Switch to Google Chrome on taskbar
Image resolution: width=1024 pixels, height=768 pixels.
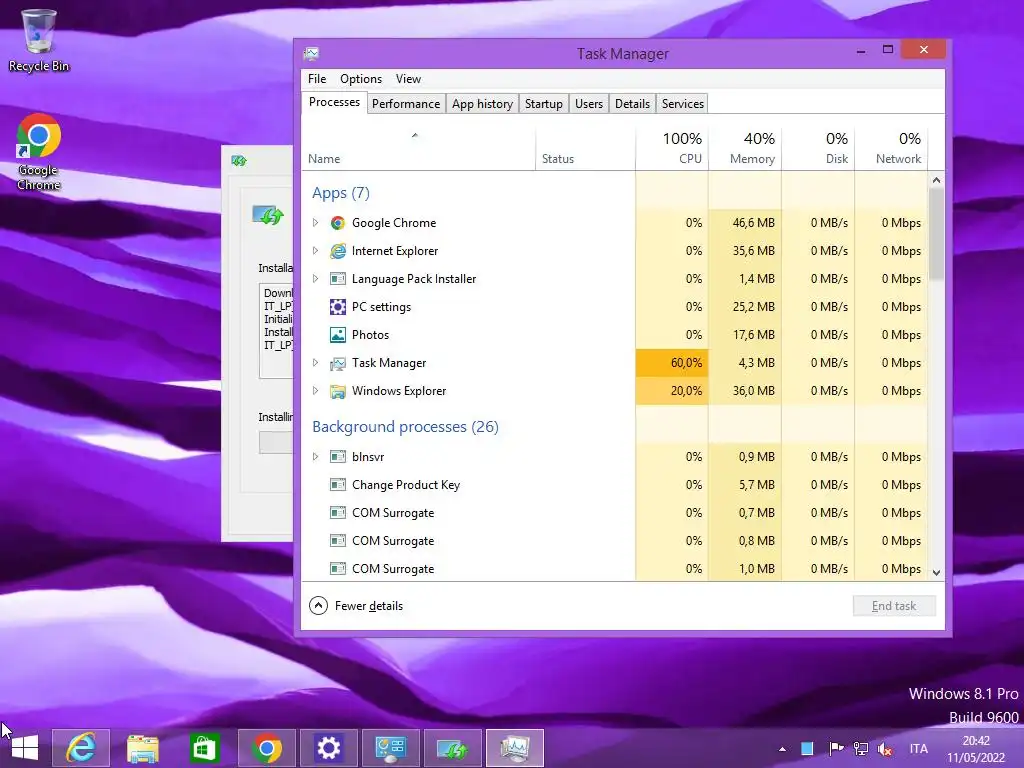pyautogui.click(x=266, y=748)
